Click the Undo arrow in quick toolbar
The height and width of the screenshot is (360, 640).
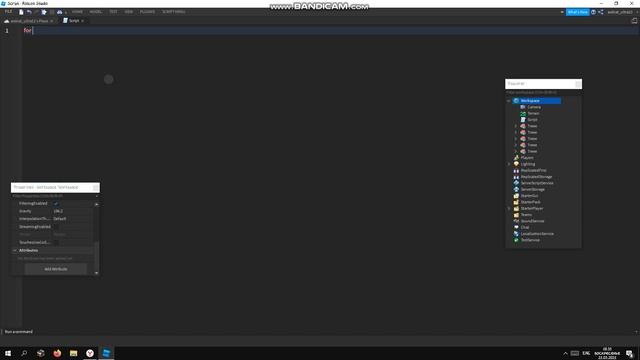(29, 12)
